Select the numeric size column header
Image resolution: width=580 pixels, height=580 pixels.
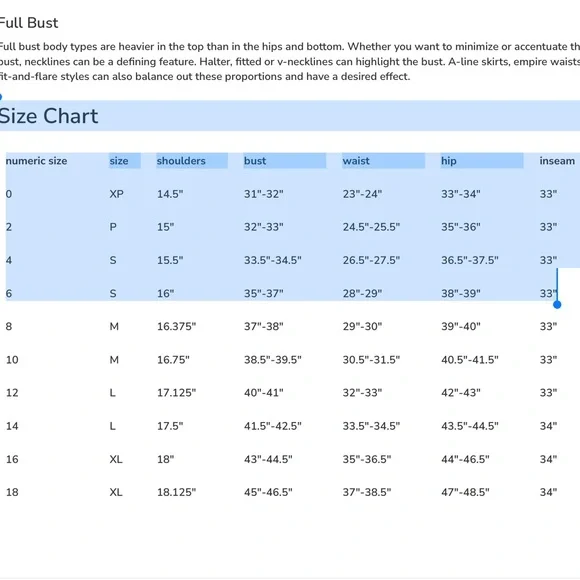(37, 161)
